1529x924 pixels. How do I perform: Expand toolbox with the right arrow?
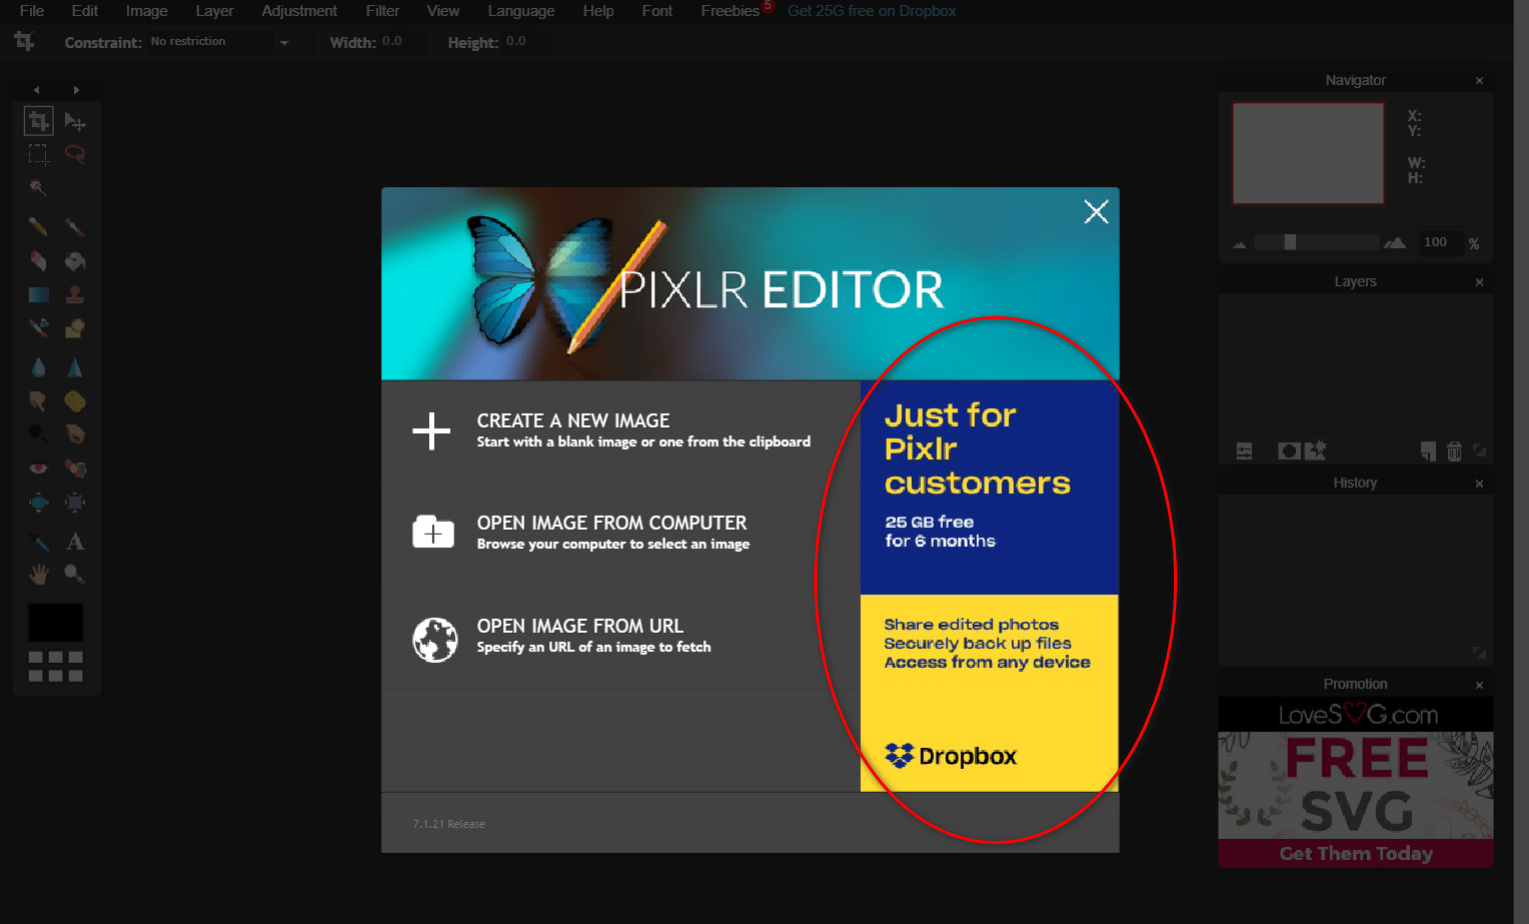(76, 90)
